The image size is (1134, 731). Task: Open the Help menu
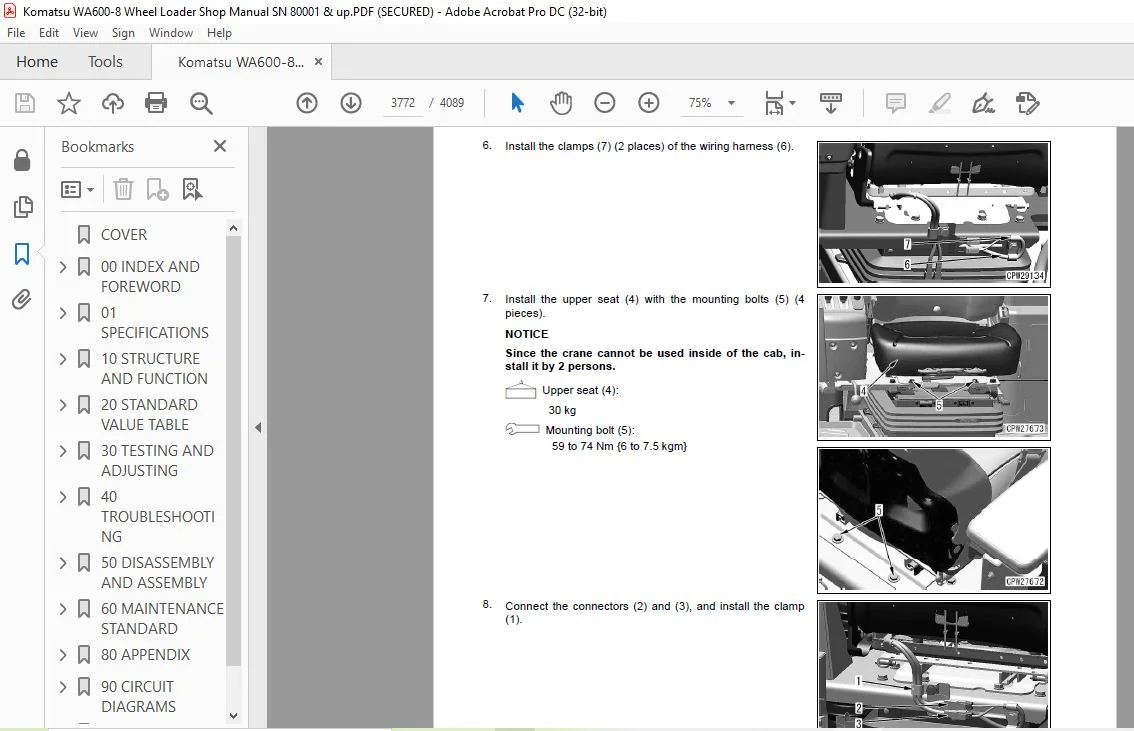pos(219,33)
